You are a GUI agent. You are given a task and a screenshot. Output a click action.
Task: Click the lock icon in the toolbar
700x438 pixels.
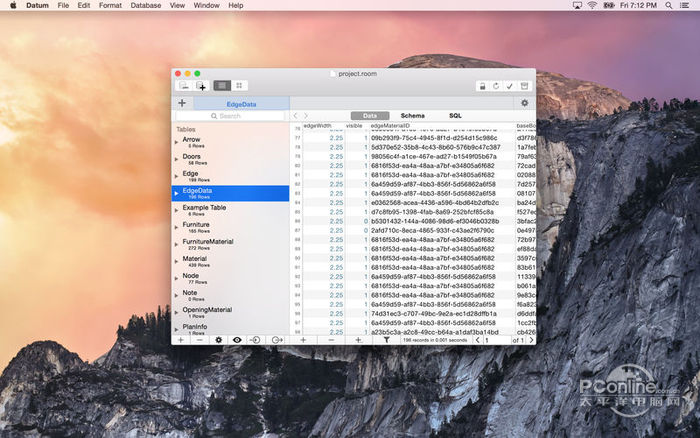[x=481, y=86]
